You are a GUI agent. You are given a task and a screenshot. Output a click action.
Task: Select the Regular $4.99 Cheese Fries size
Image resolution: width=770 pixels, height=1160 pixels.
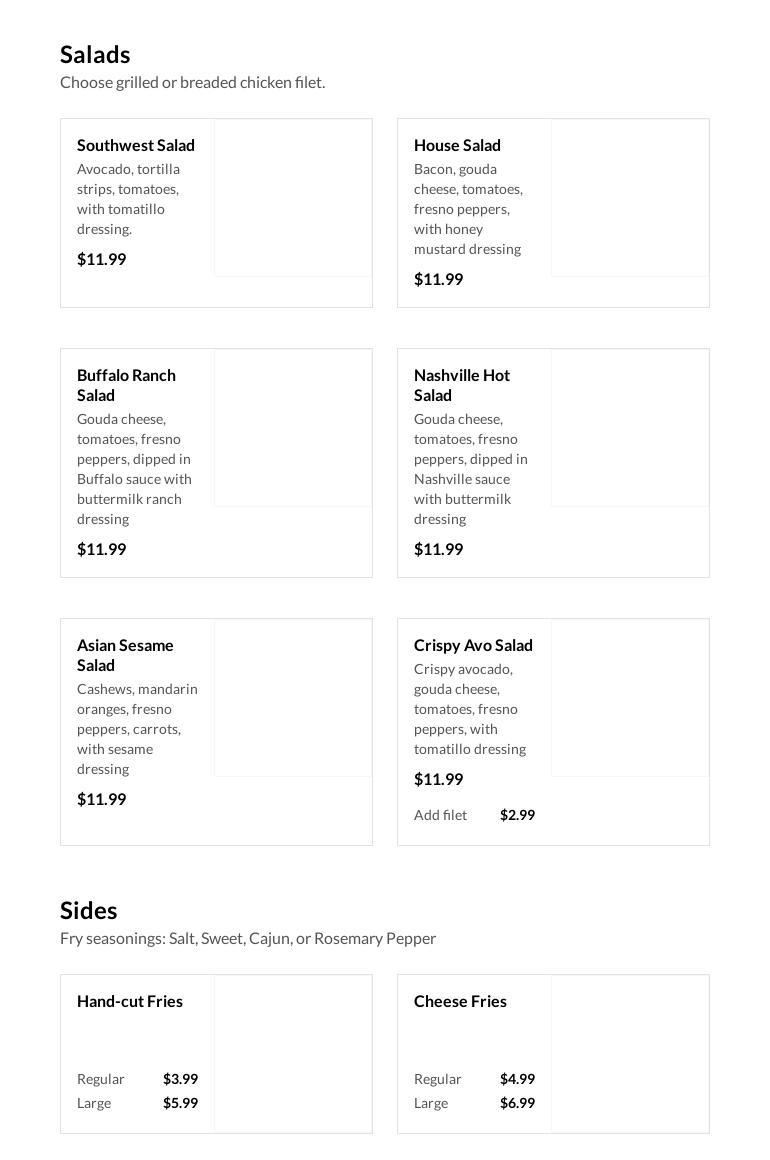474,1079
